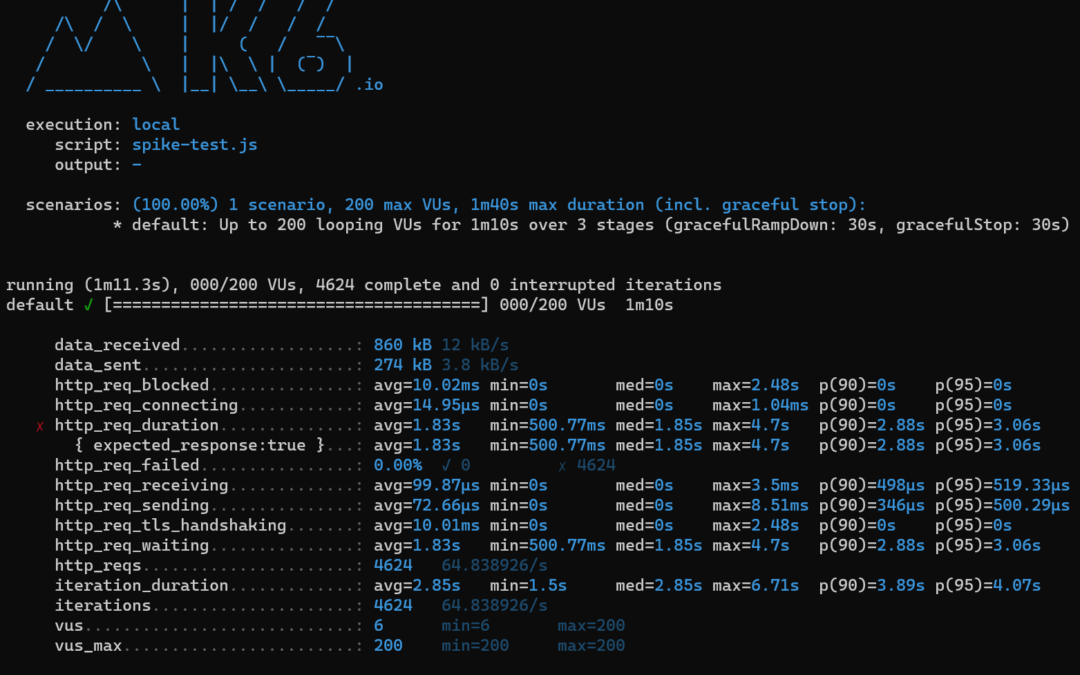Screen dimensions: 1080x675
Task: Select the spike-test.js script name
Action: (x=195, y=145)
